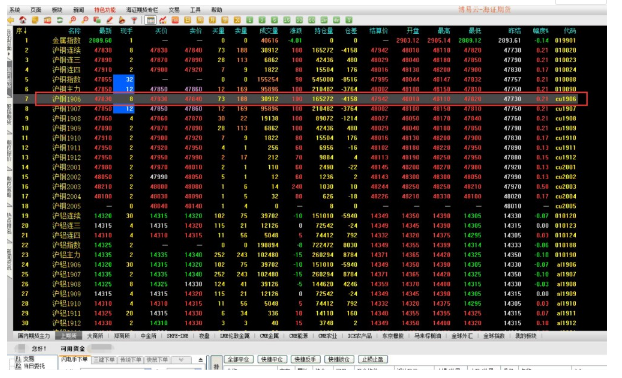
Task: Click the green refresh arrows icon
Action: [x=60, y=20]
